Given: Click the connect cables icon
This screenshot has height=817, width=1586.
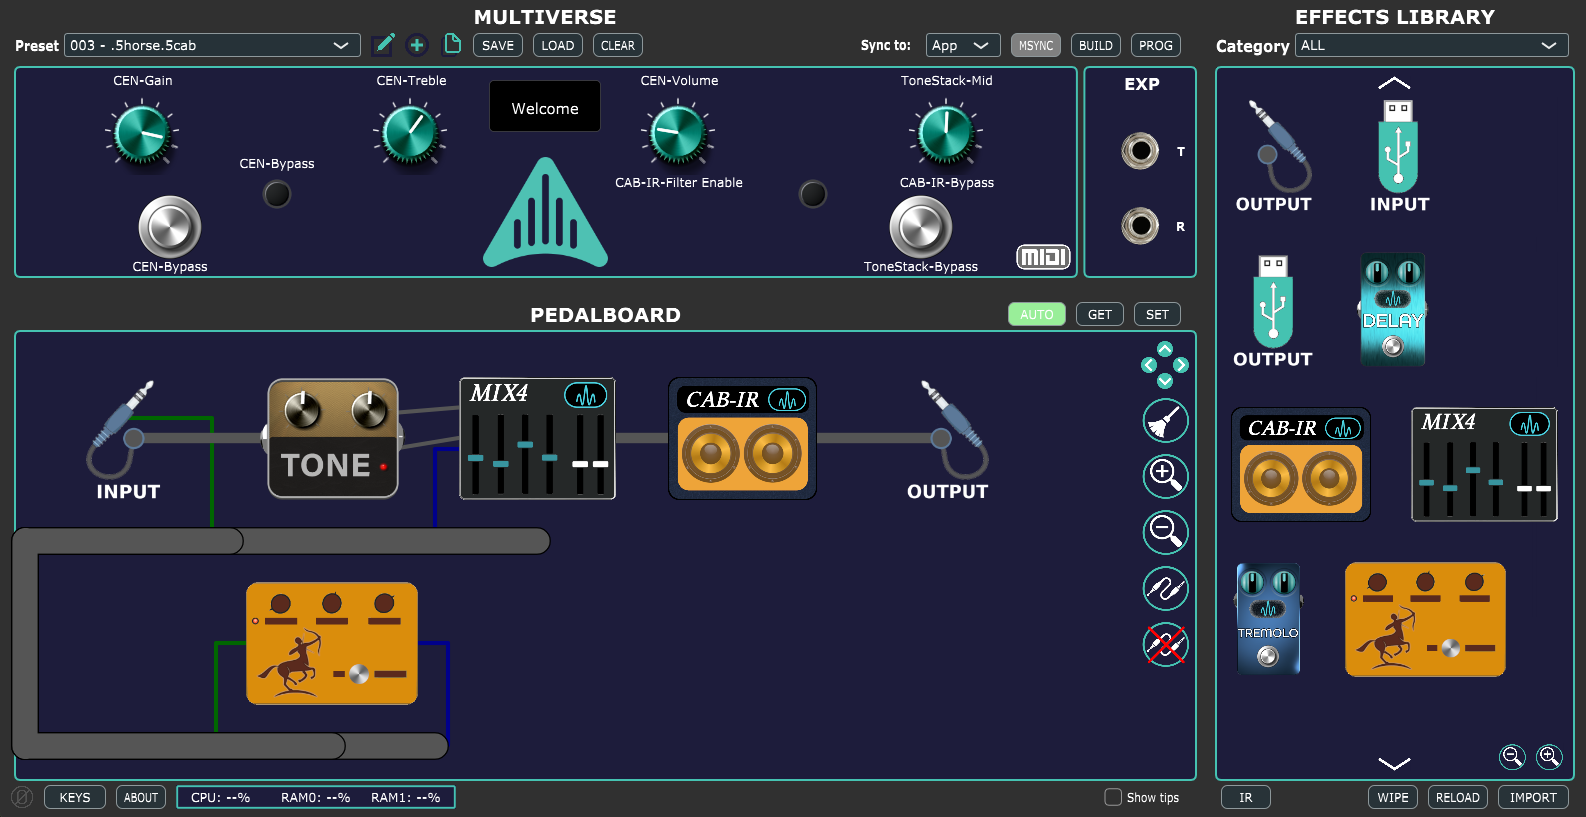Looking at the screenshot, I should point(1165,588).
